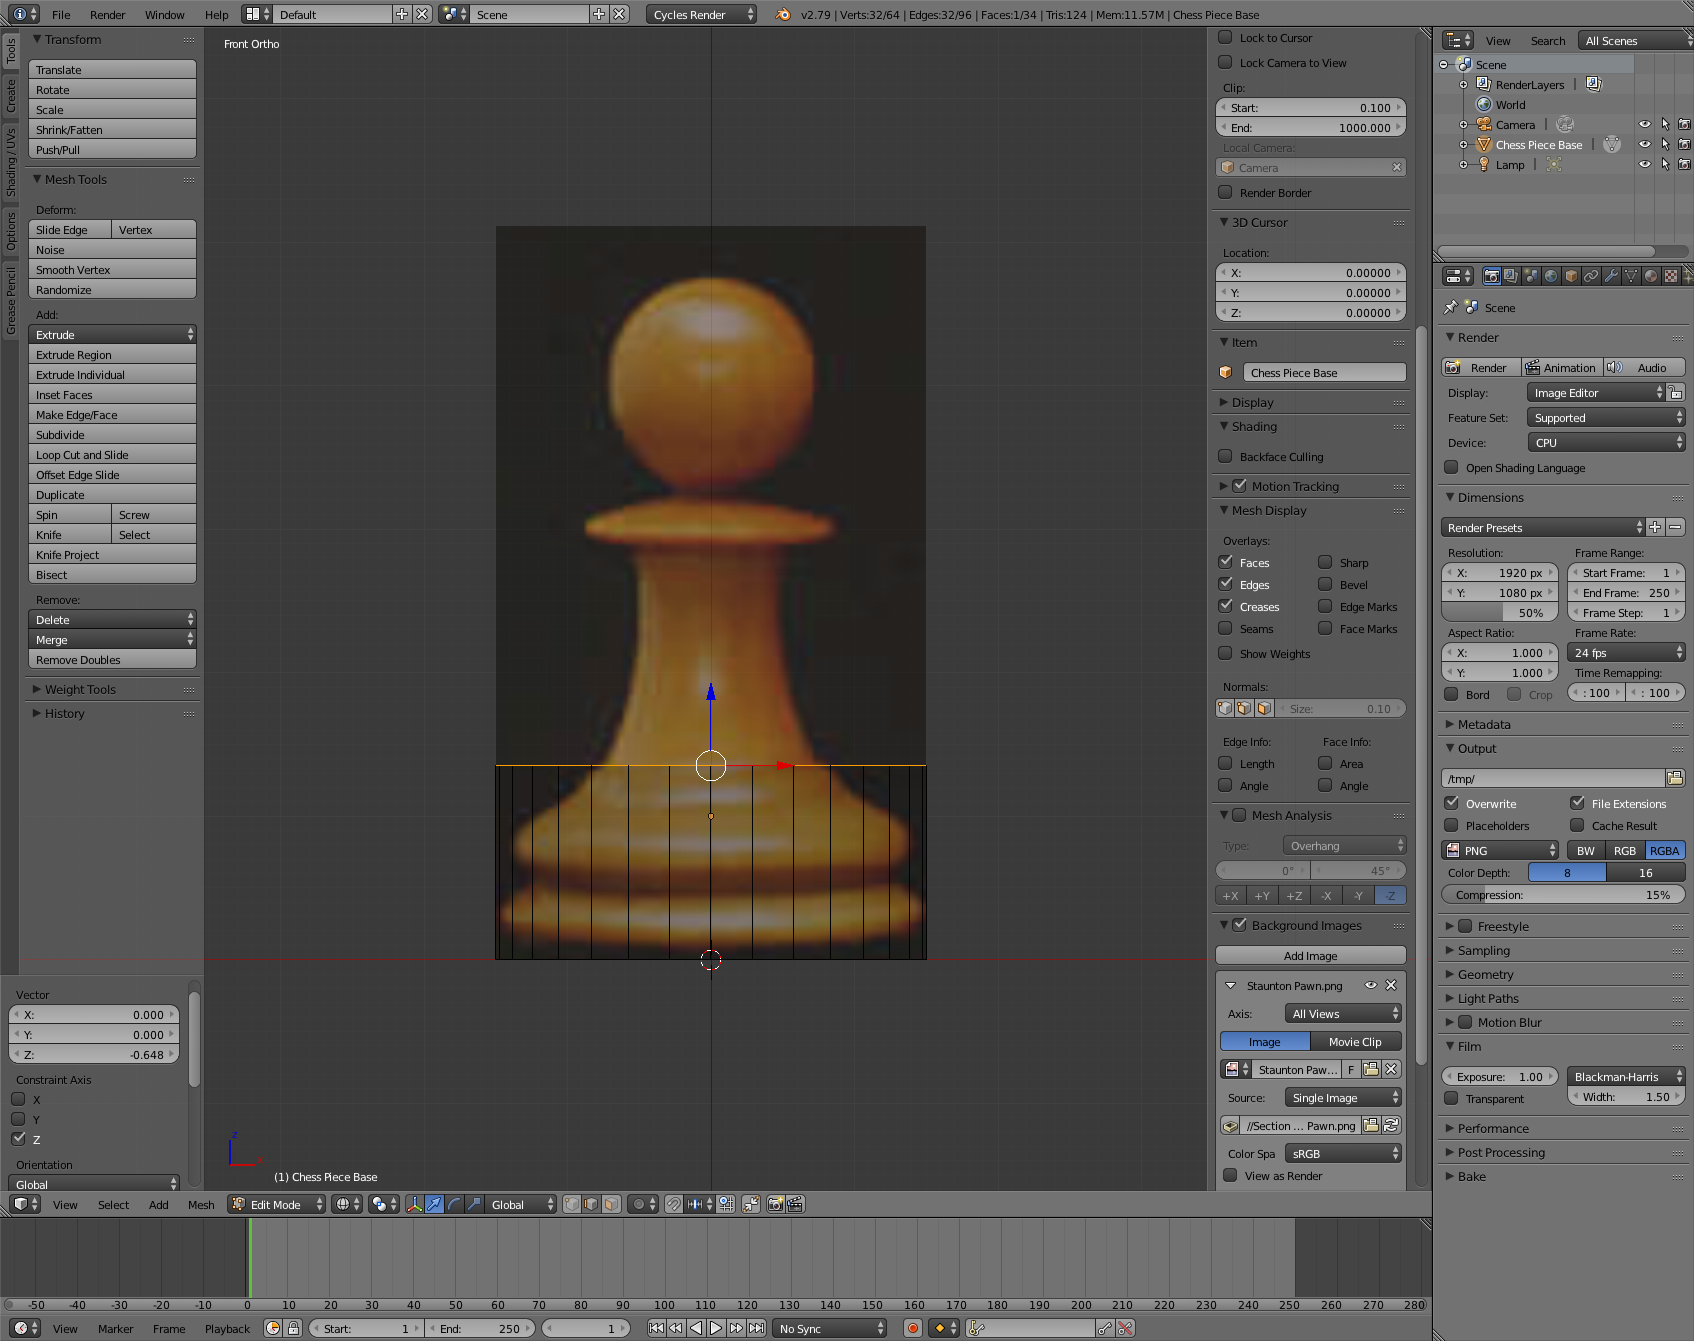Enable the Lock to Cursor checkbox
Screen dimensions: 1694x1341
coord(1225,38)
